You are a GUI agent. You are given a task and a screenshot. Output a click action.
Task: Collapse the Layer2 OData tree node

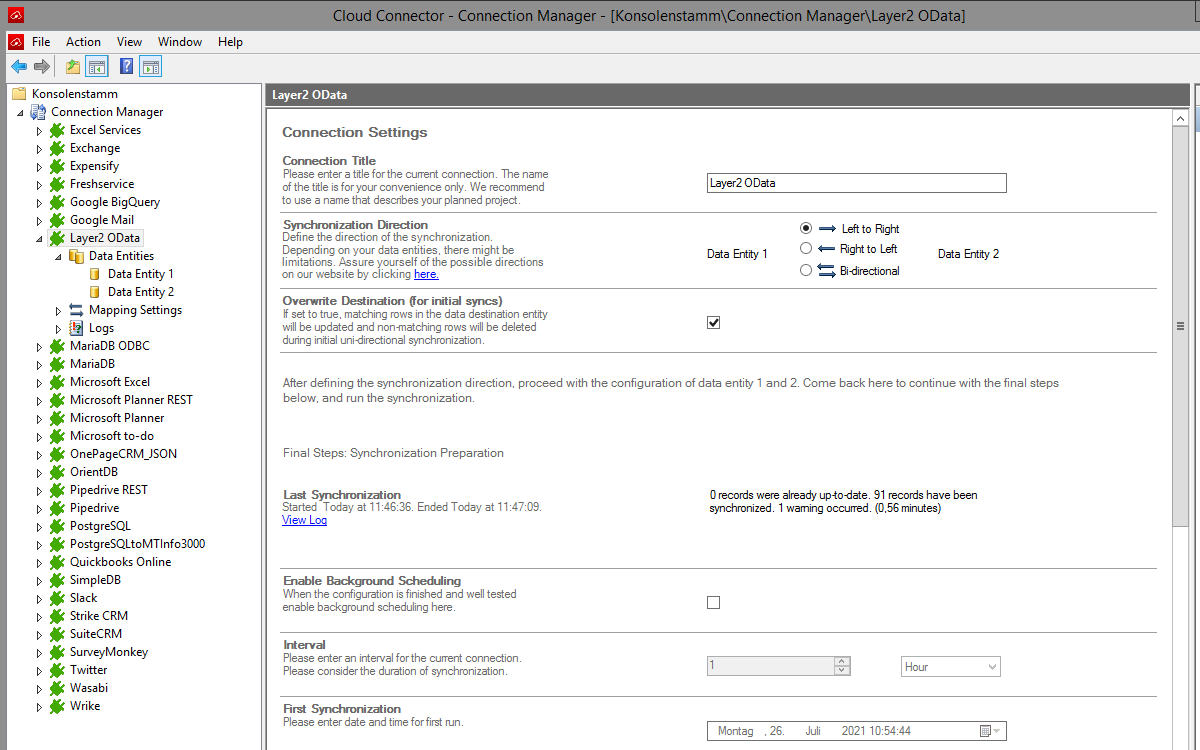pyautogui.click(x=40, y=239)
